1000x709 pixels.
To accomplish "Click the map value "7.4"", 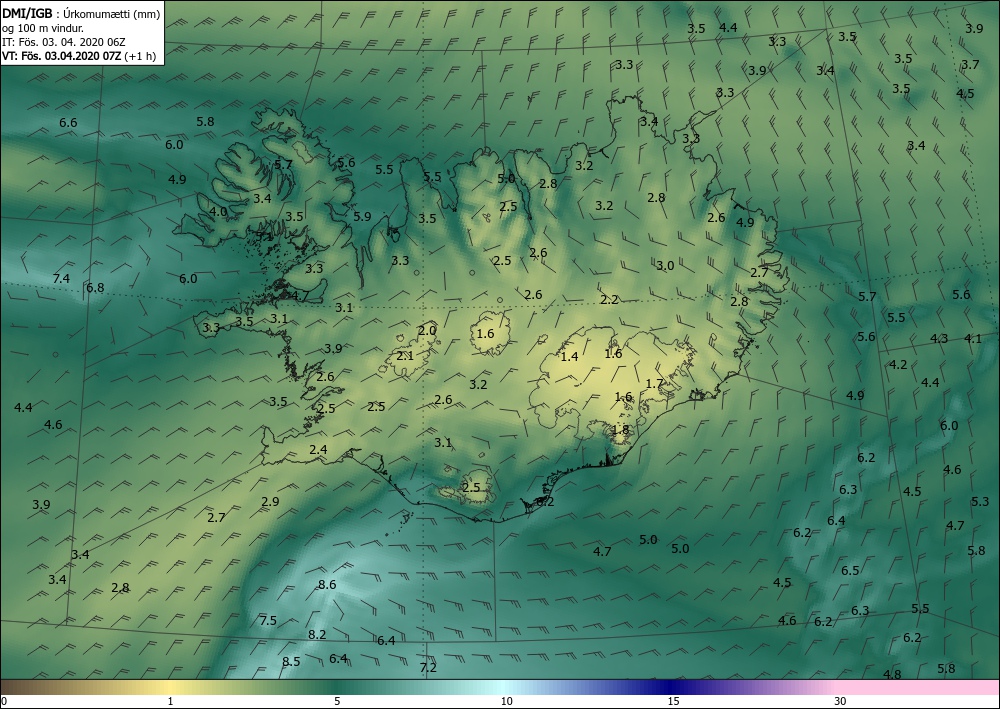I will pyautogui.click(x=61, y=278).
